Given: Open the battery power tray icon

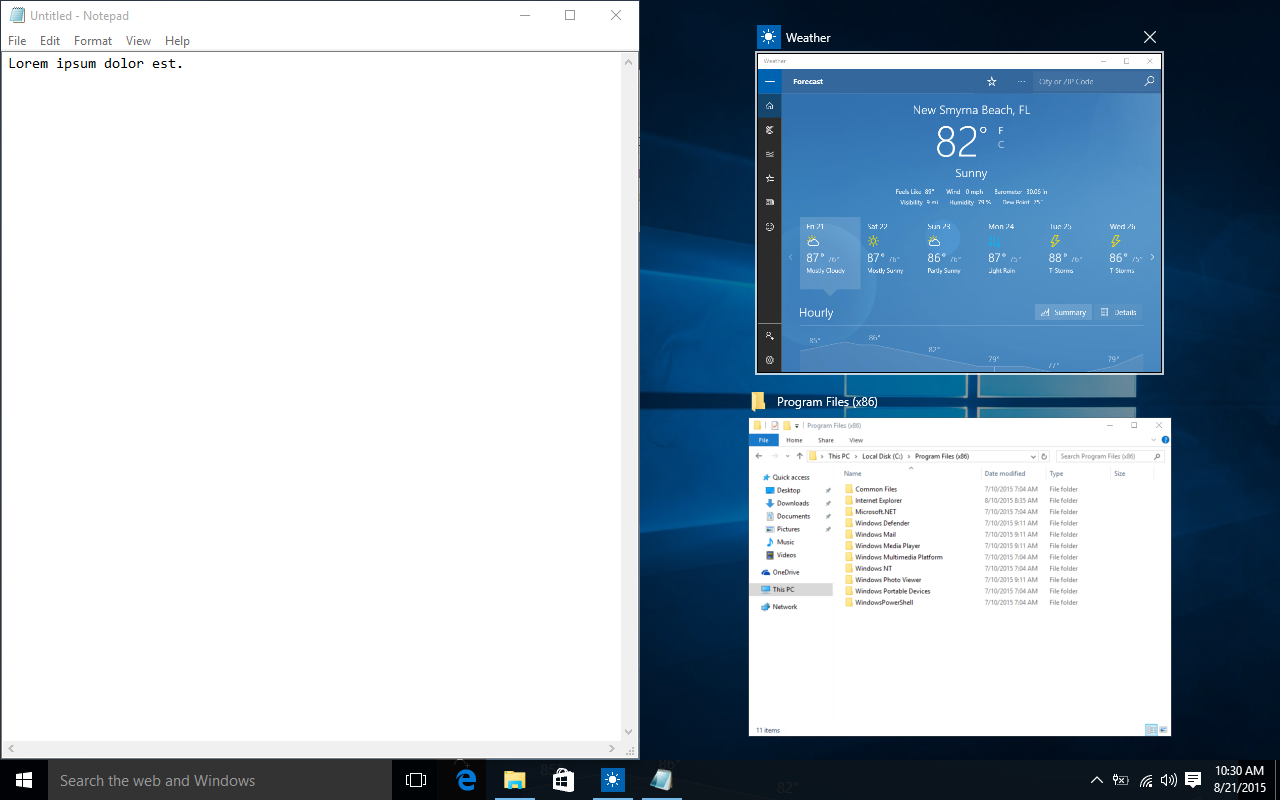Looking at the screenshot, I should tap(1121, 780).
